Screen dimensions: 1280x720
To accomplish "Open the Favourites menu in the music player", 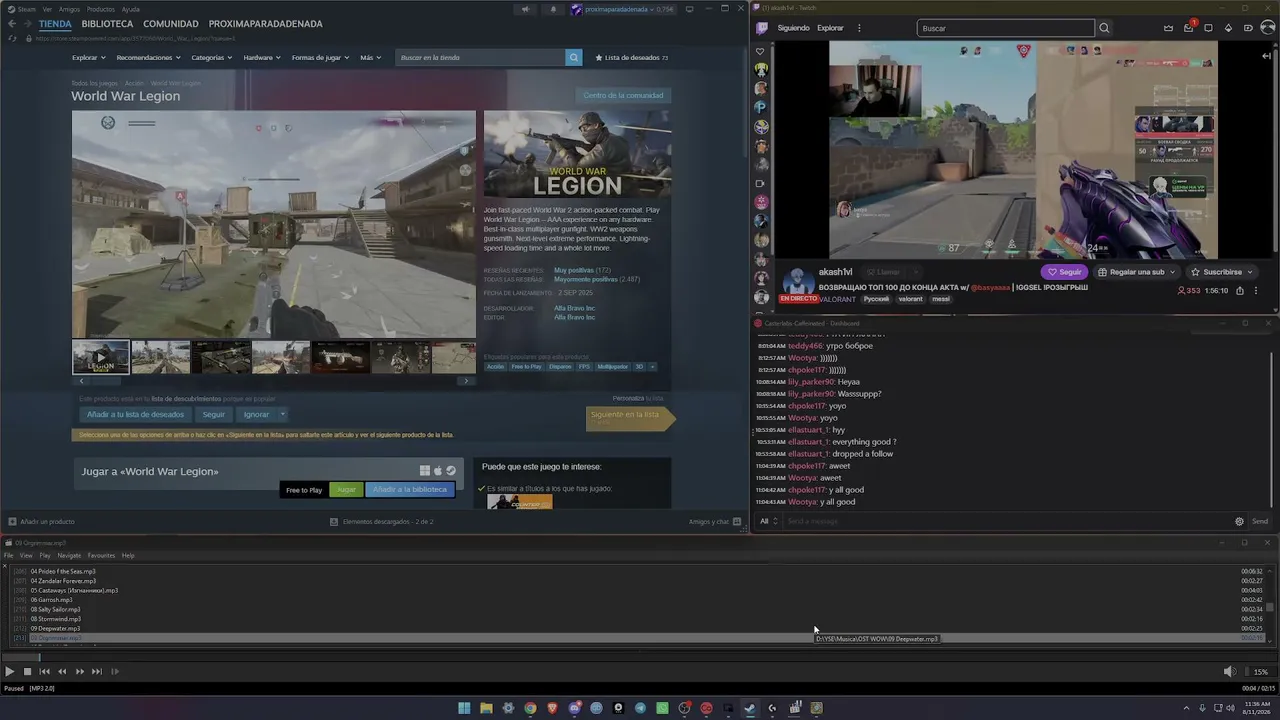I will click(101, 556).
